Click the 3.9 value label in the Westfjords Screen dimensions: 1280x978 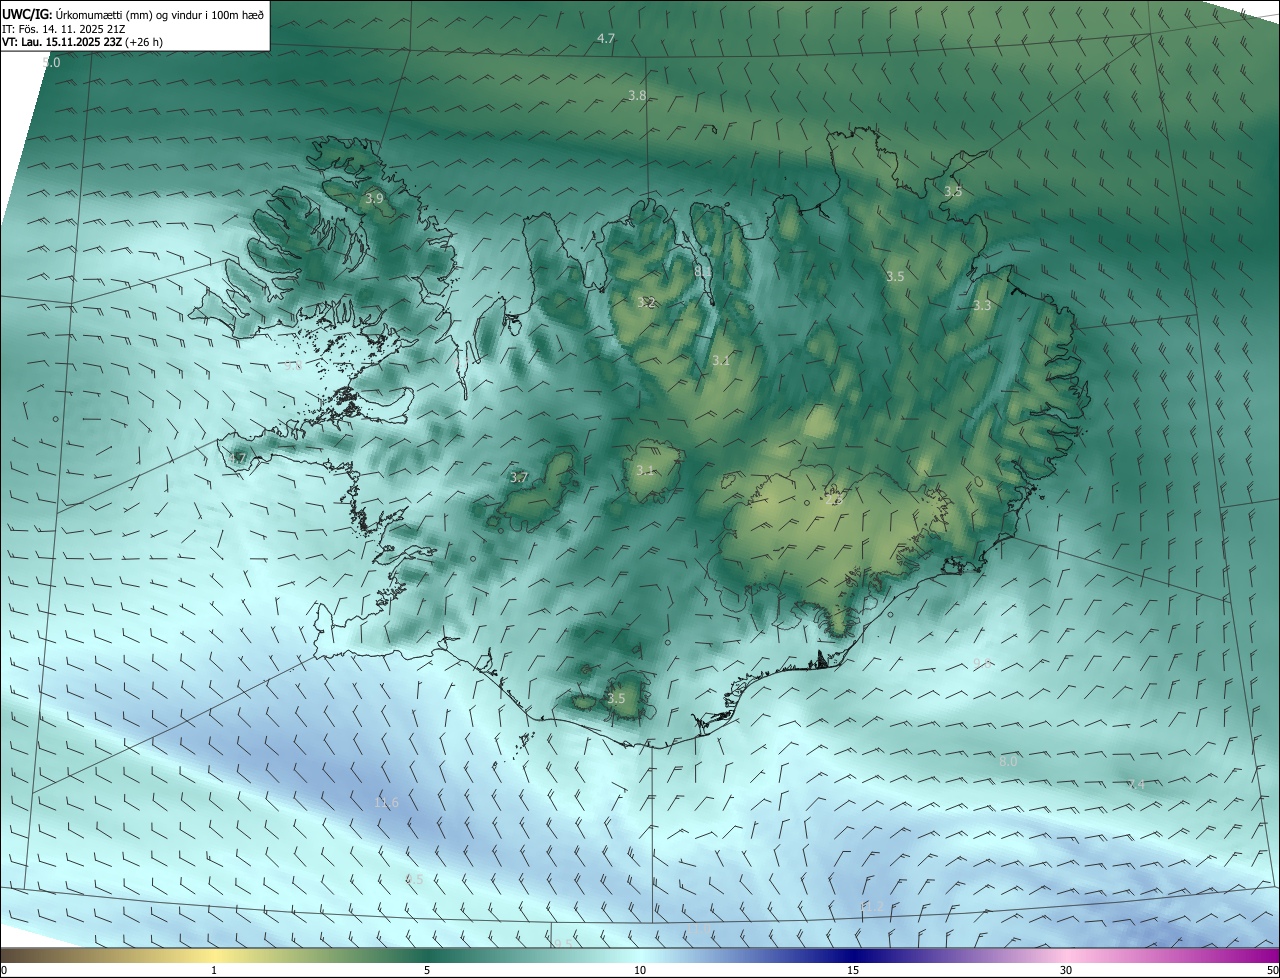click(x=374, y=199)
